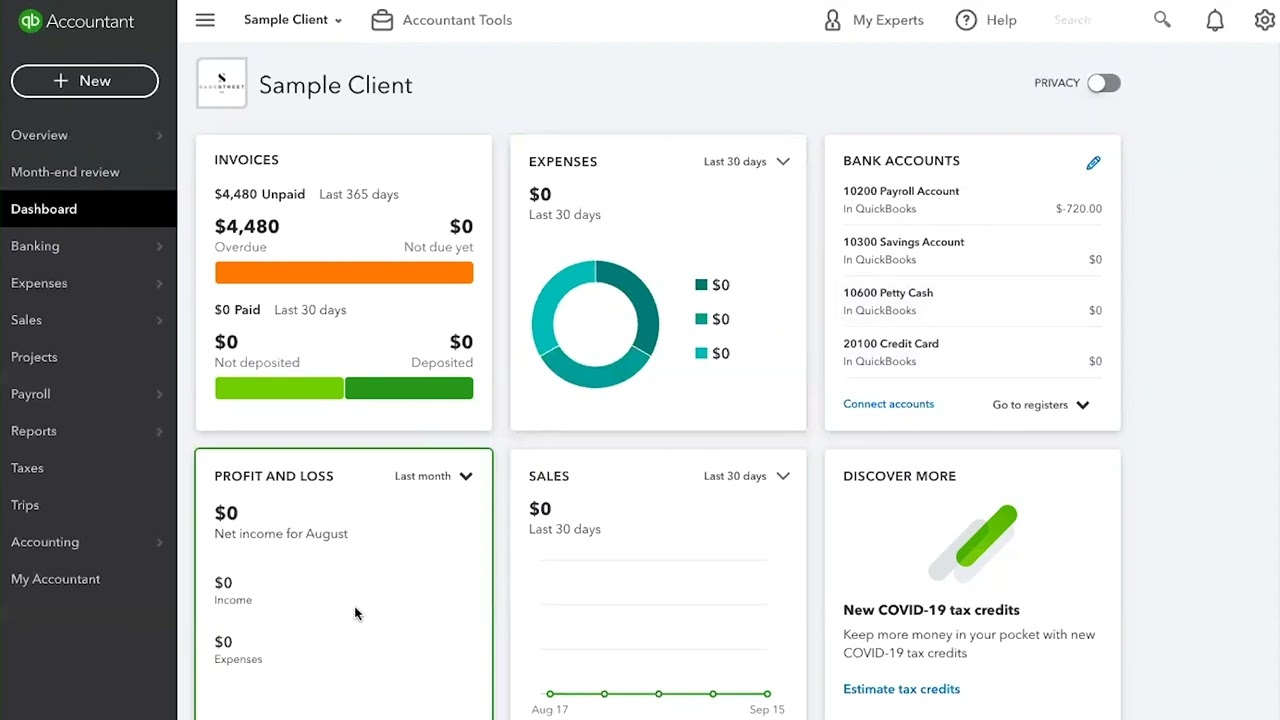Click the expenses donut chart
1280x720 pixels.
coord(595,324)
